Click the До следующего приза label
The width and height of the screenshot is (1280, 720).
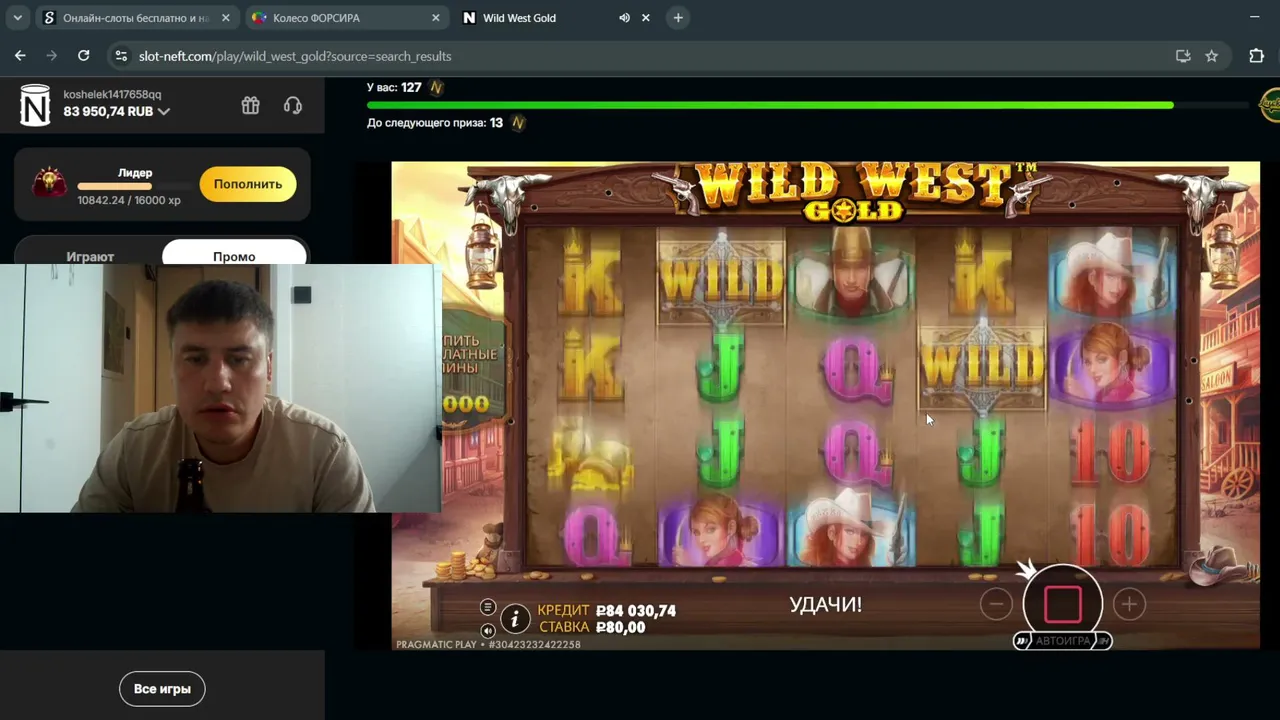point(426,123)
